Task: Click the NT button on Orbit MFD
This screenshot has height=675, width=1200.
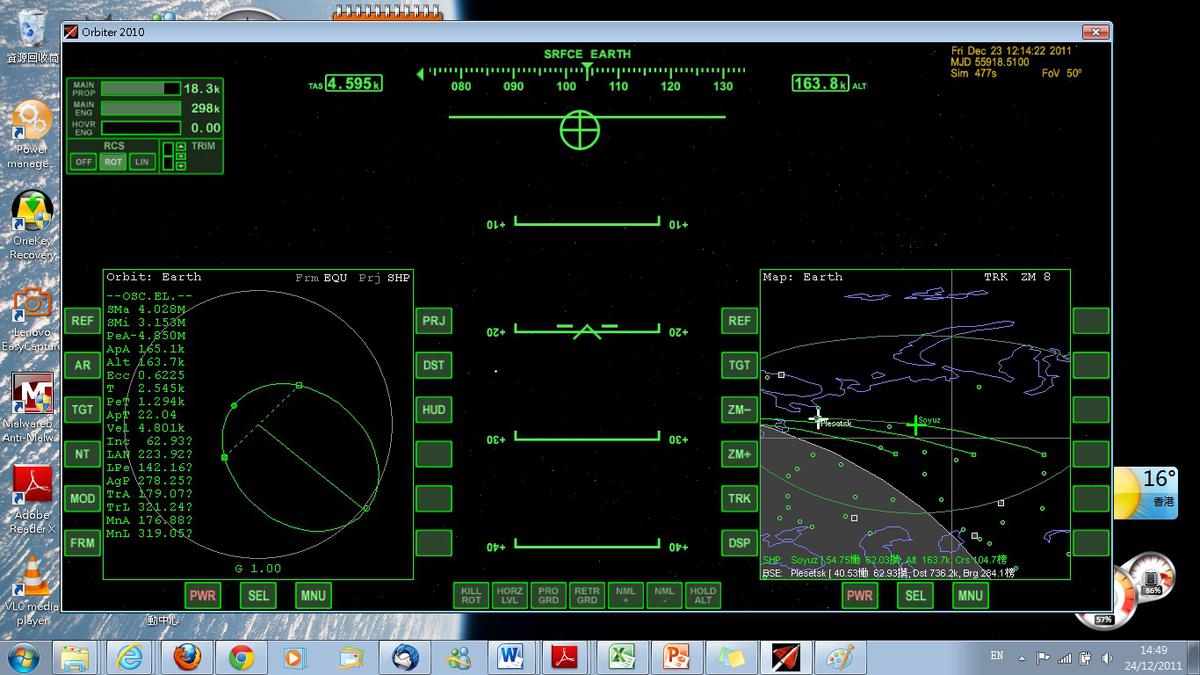Action: (82, 454)
